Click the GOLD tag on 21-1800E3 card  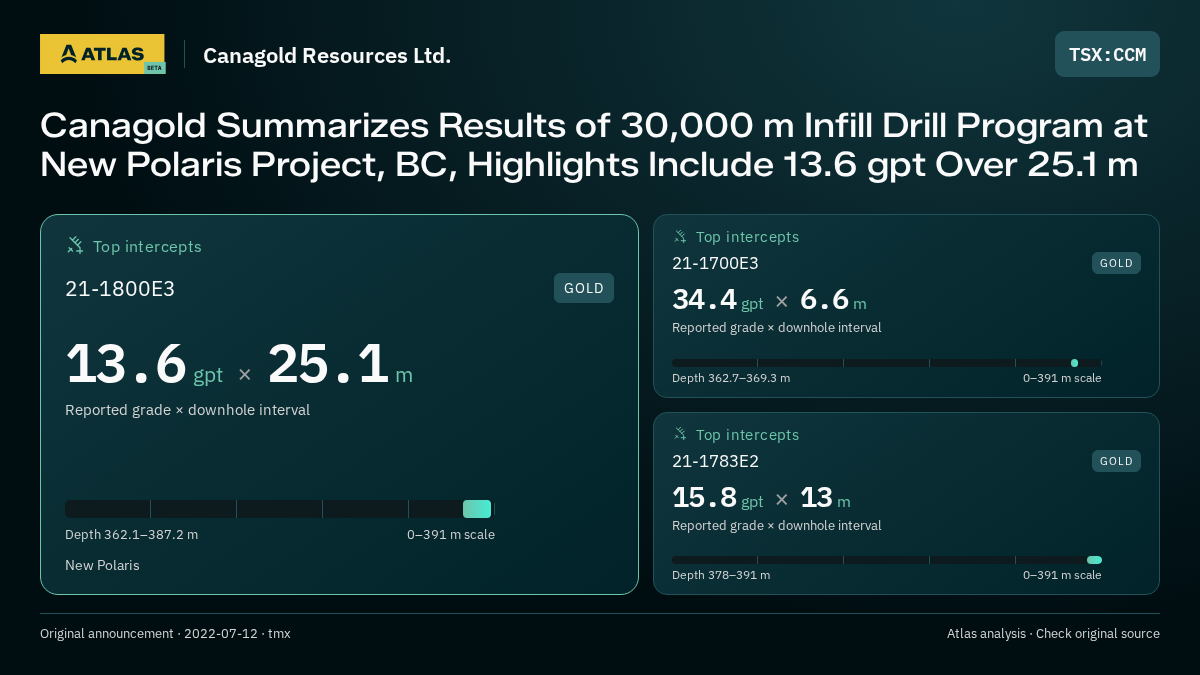pyautogui.click(x=584, y=288)
